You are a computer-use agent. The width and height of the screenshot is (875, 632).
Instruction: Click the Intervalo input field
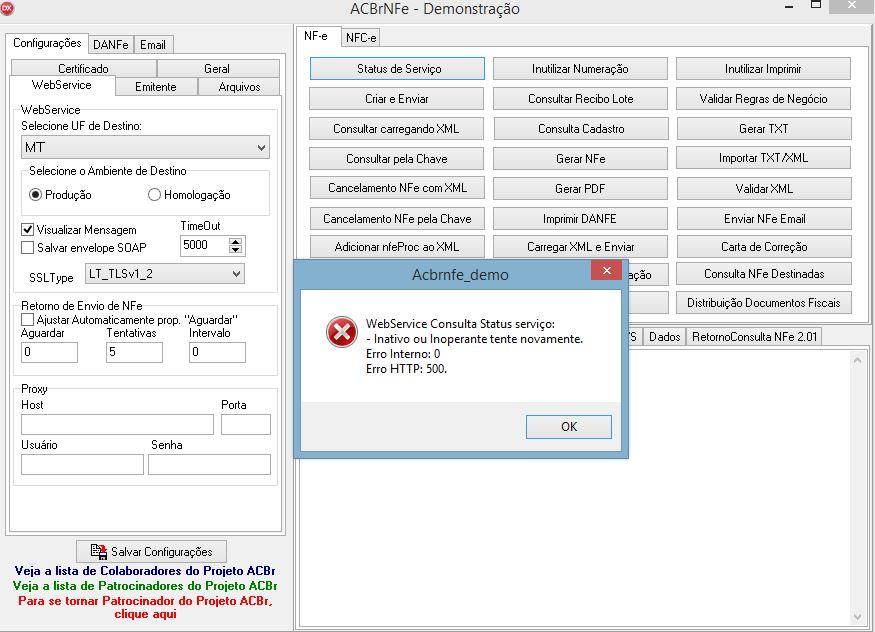tap(217, 352)
